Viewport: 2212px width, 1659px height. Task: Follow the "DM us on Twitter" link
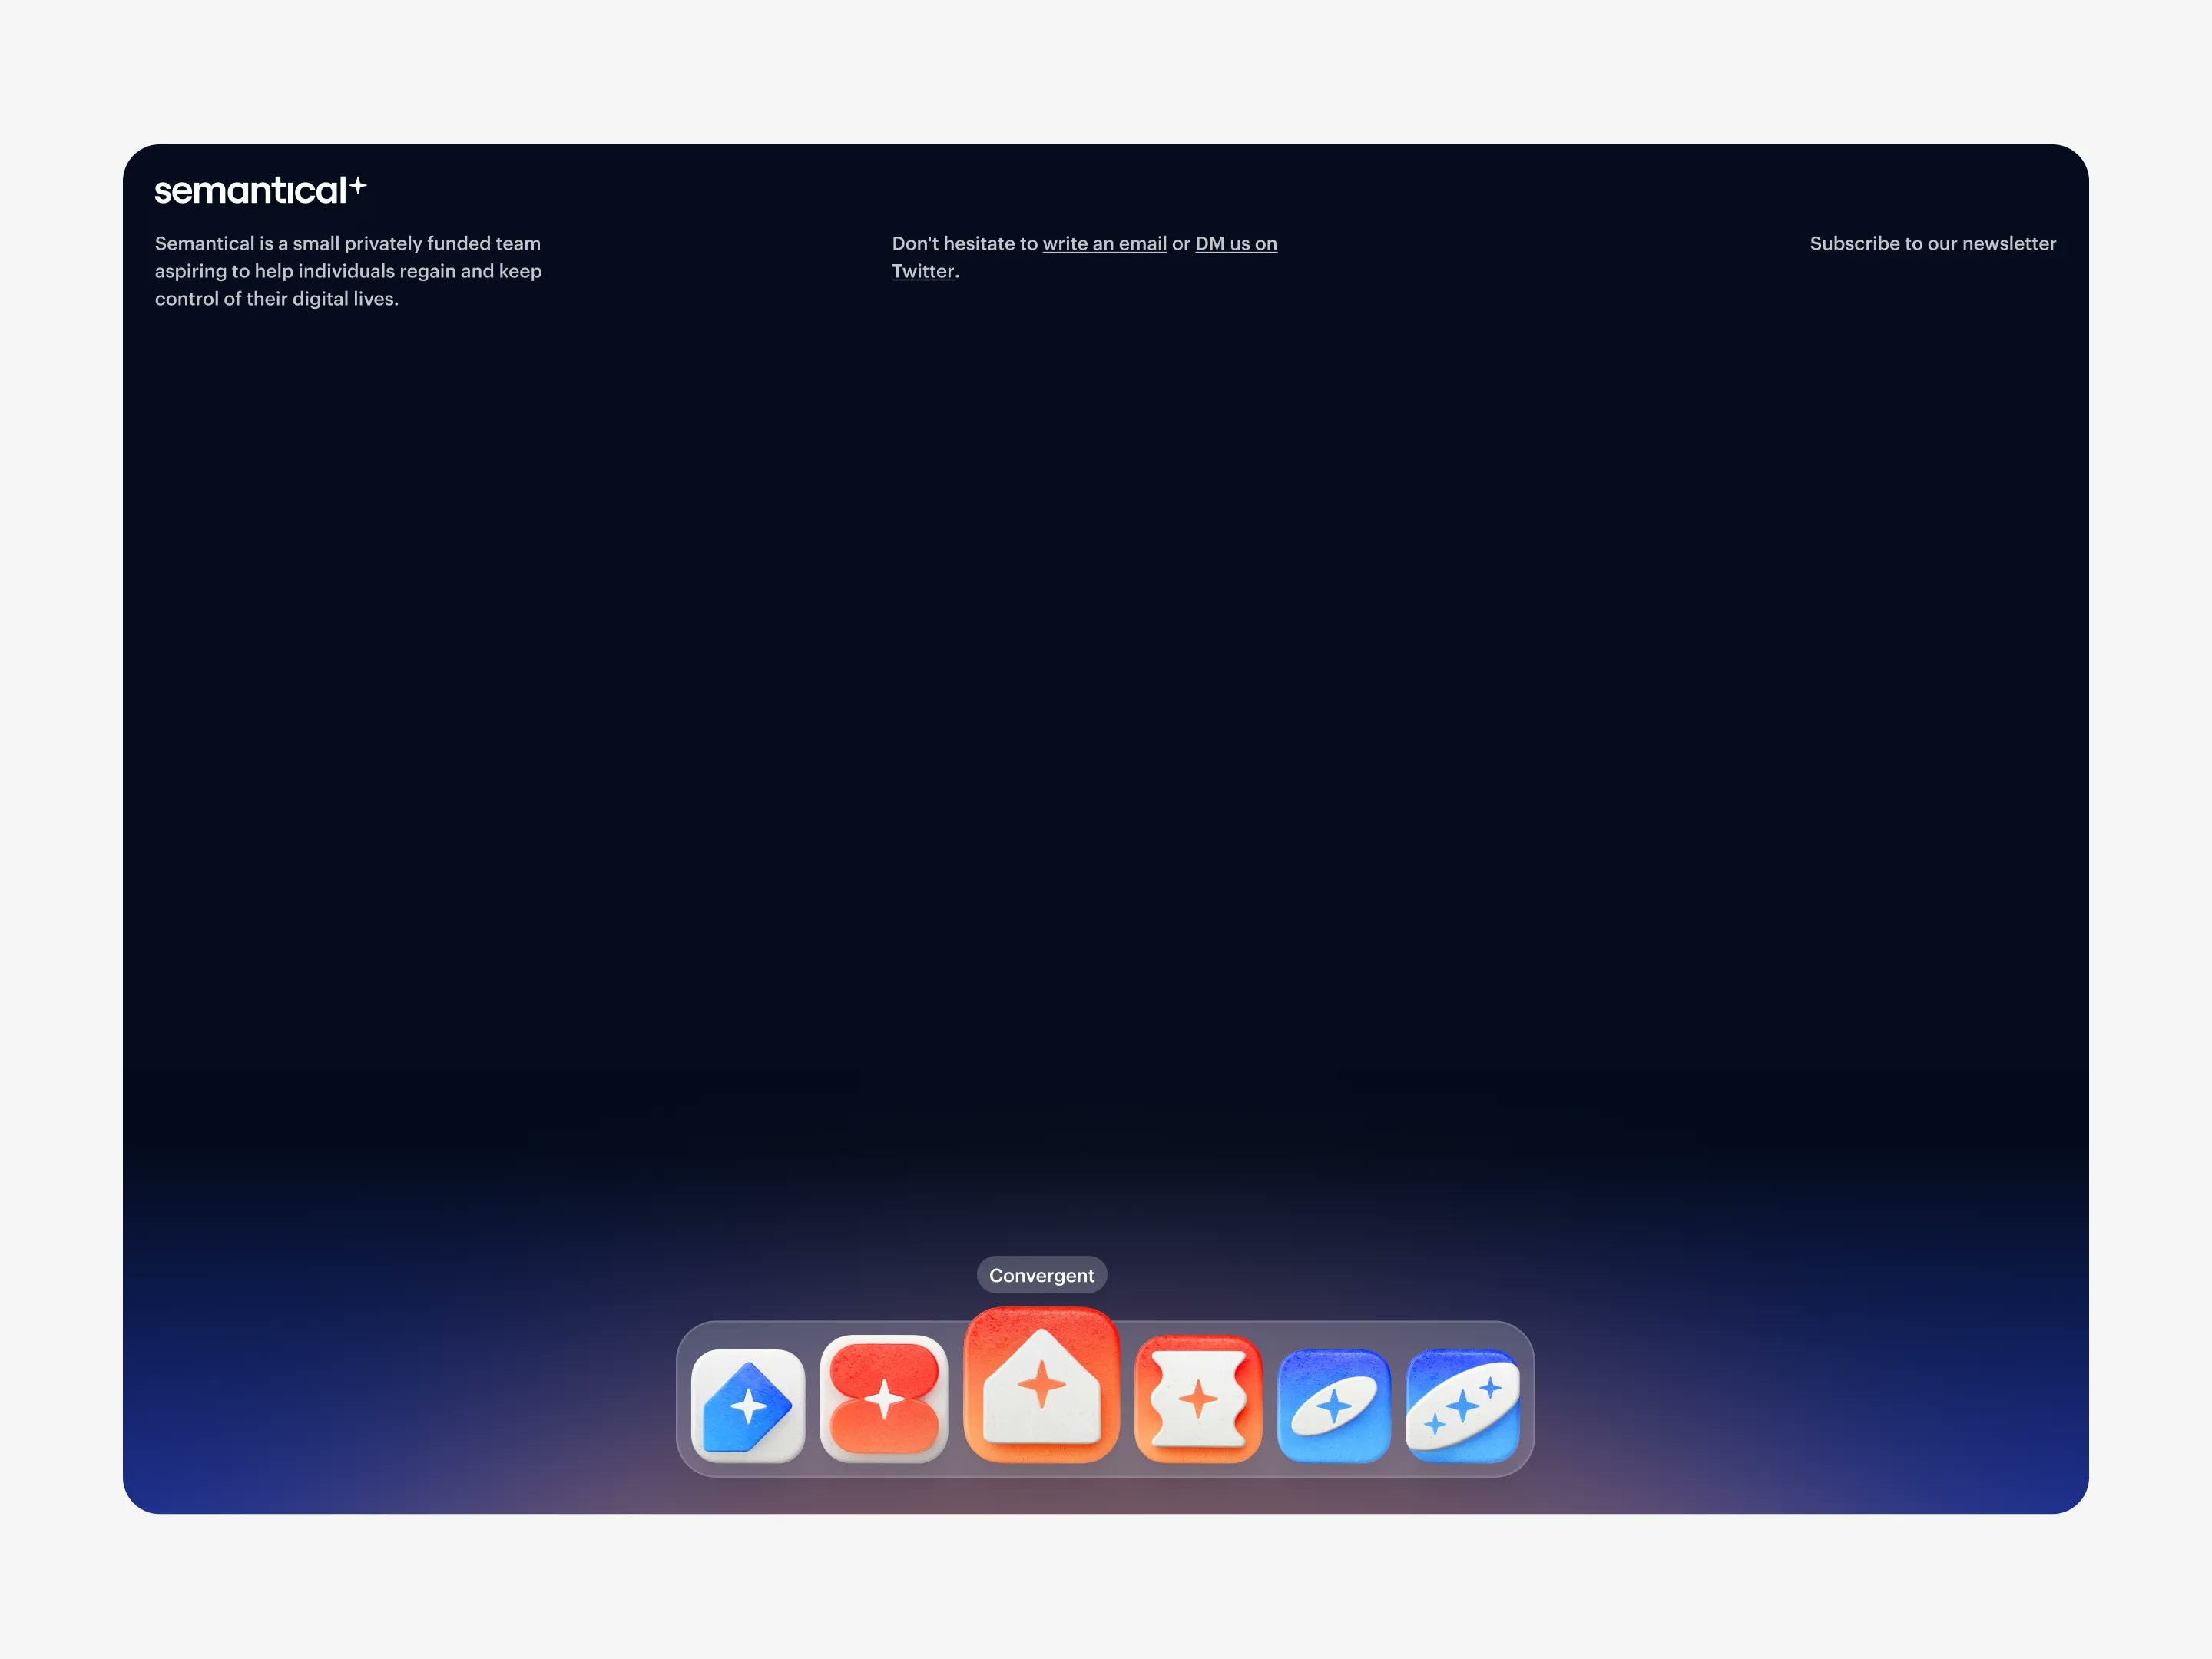click(x=1236, y=243)
